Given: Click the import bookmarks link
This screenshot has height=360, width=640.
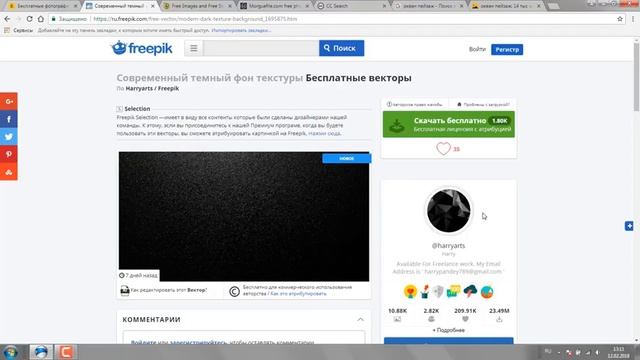Looking at the screenshot, I should tap(241, 30).
